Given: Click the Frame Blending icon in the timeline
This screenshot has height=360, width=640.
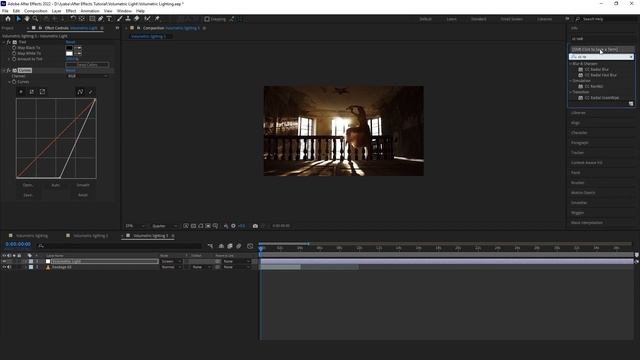Looking at the screenshot, I should [x=230, y=246].
